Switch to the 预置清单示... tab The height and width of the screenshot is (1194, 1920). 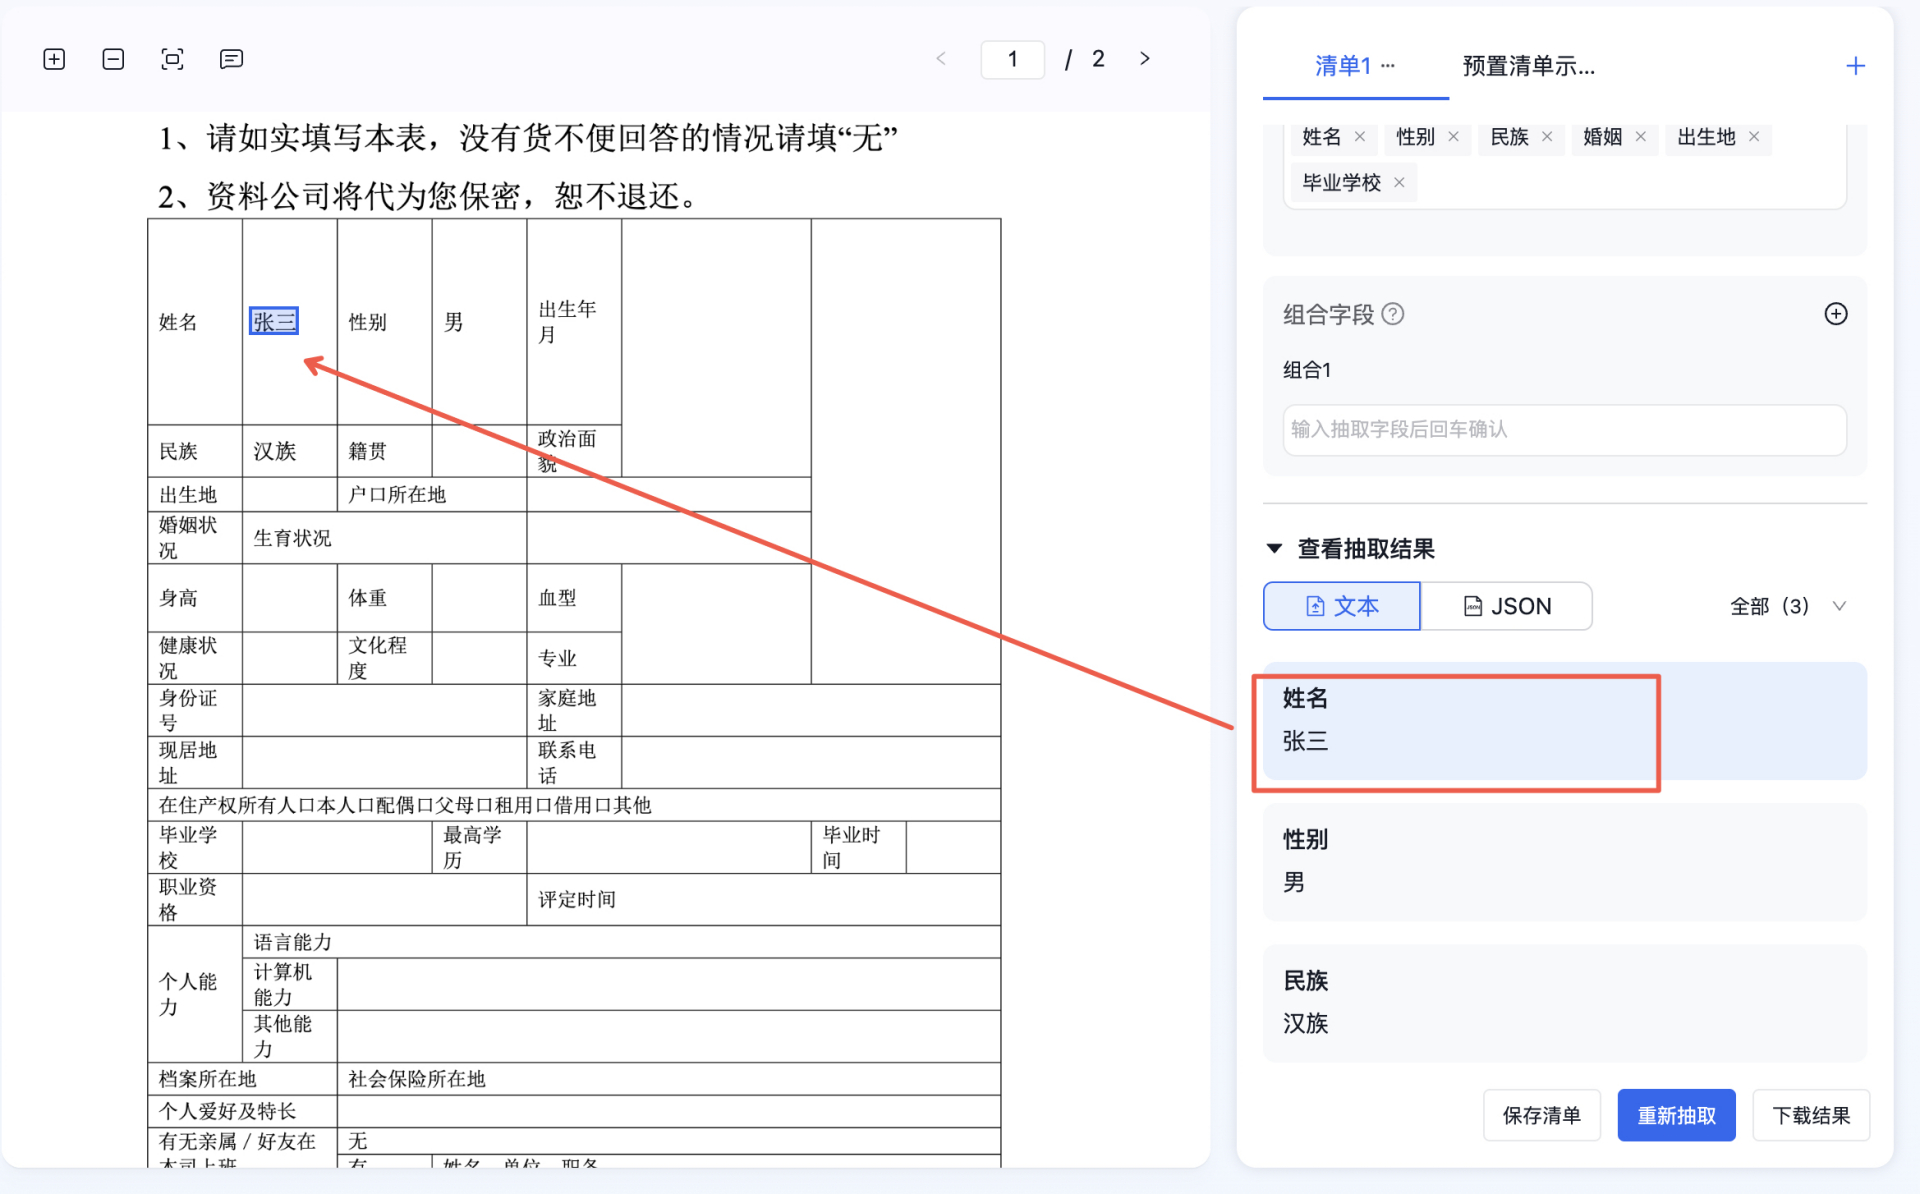click(1528, 66)
